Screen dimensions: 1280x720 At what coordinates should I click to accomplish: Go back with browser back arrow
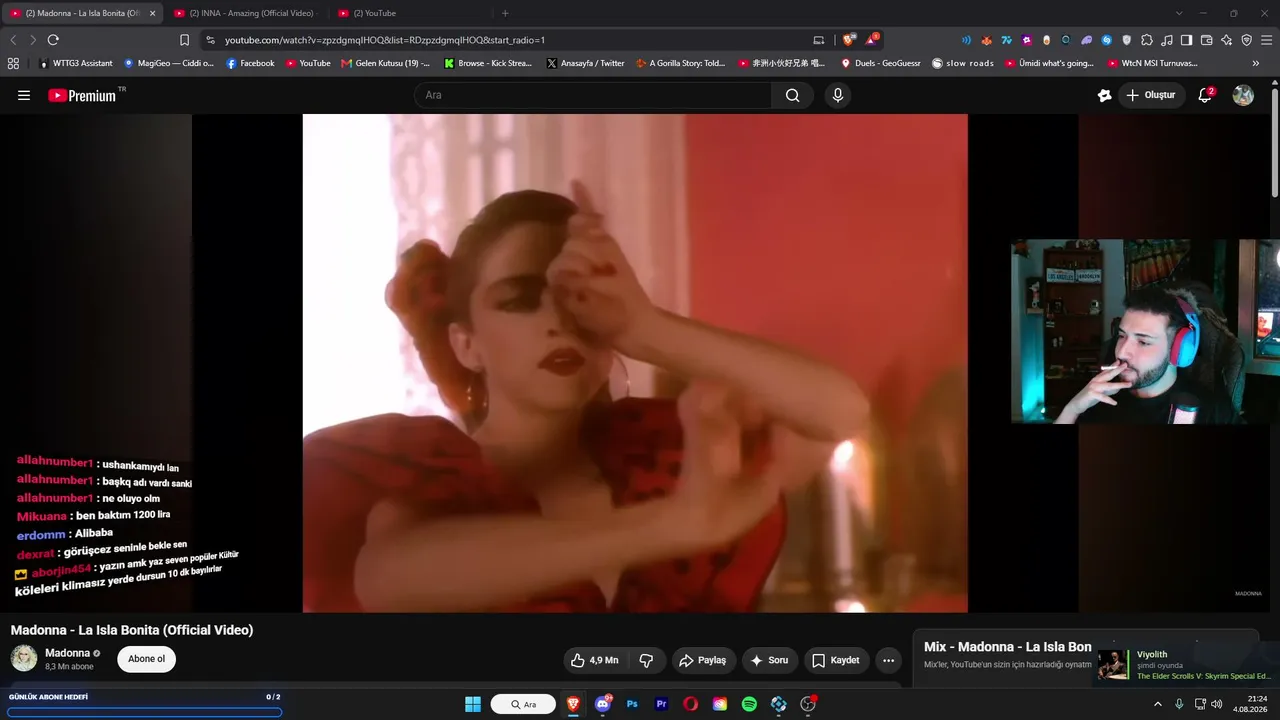[13, 40]
